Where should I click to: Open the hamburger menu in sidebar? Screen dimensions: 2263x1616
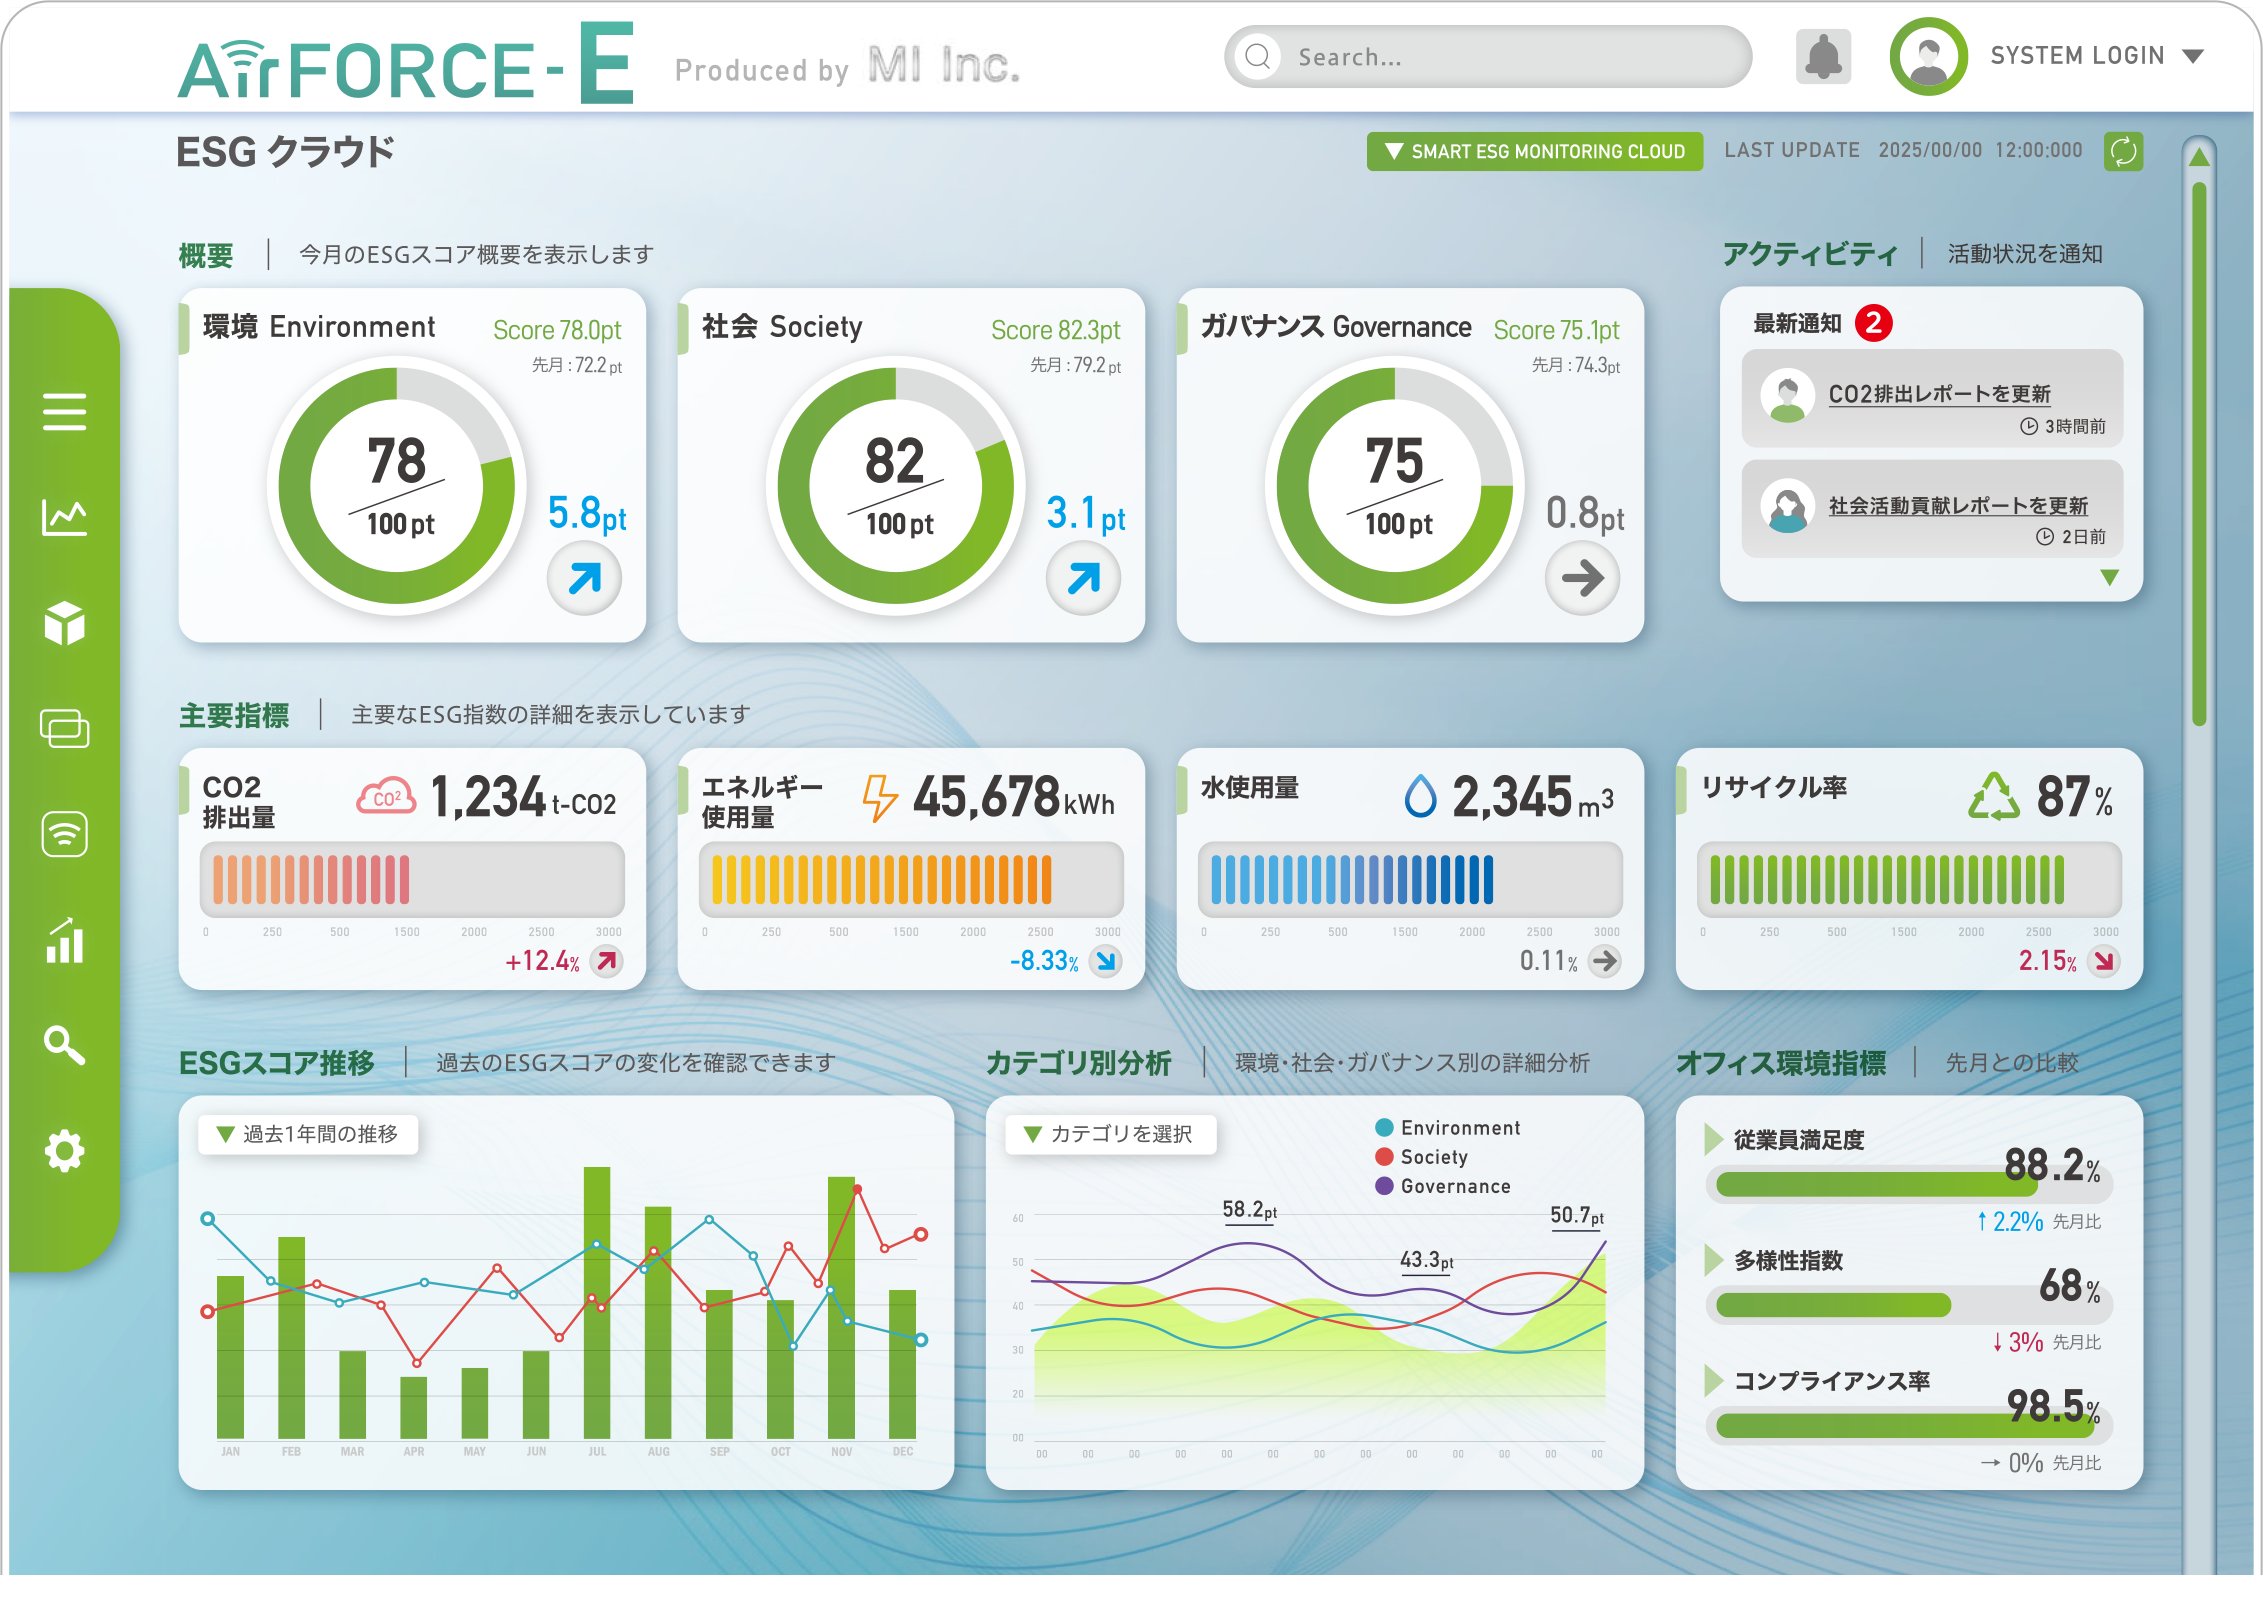tap(64, 411)
